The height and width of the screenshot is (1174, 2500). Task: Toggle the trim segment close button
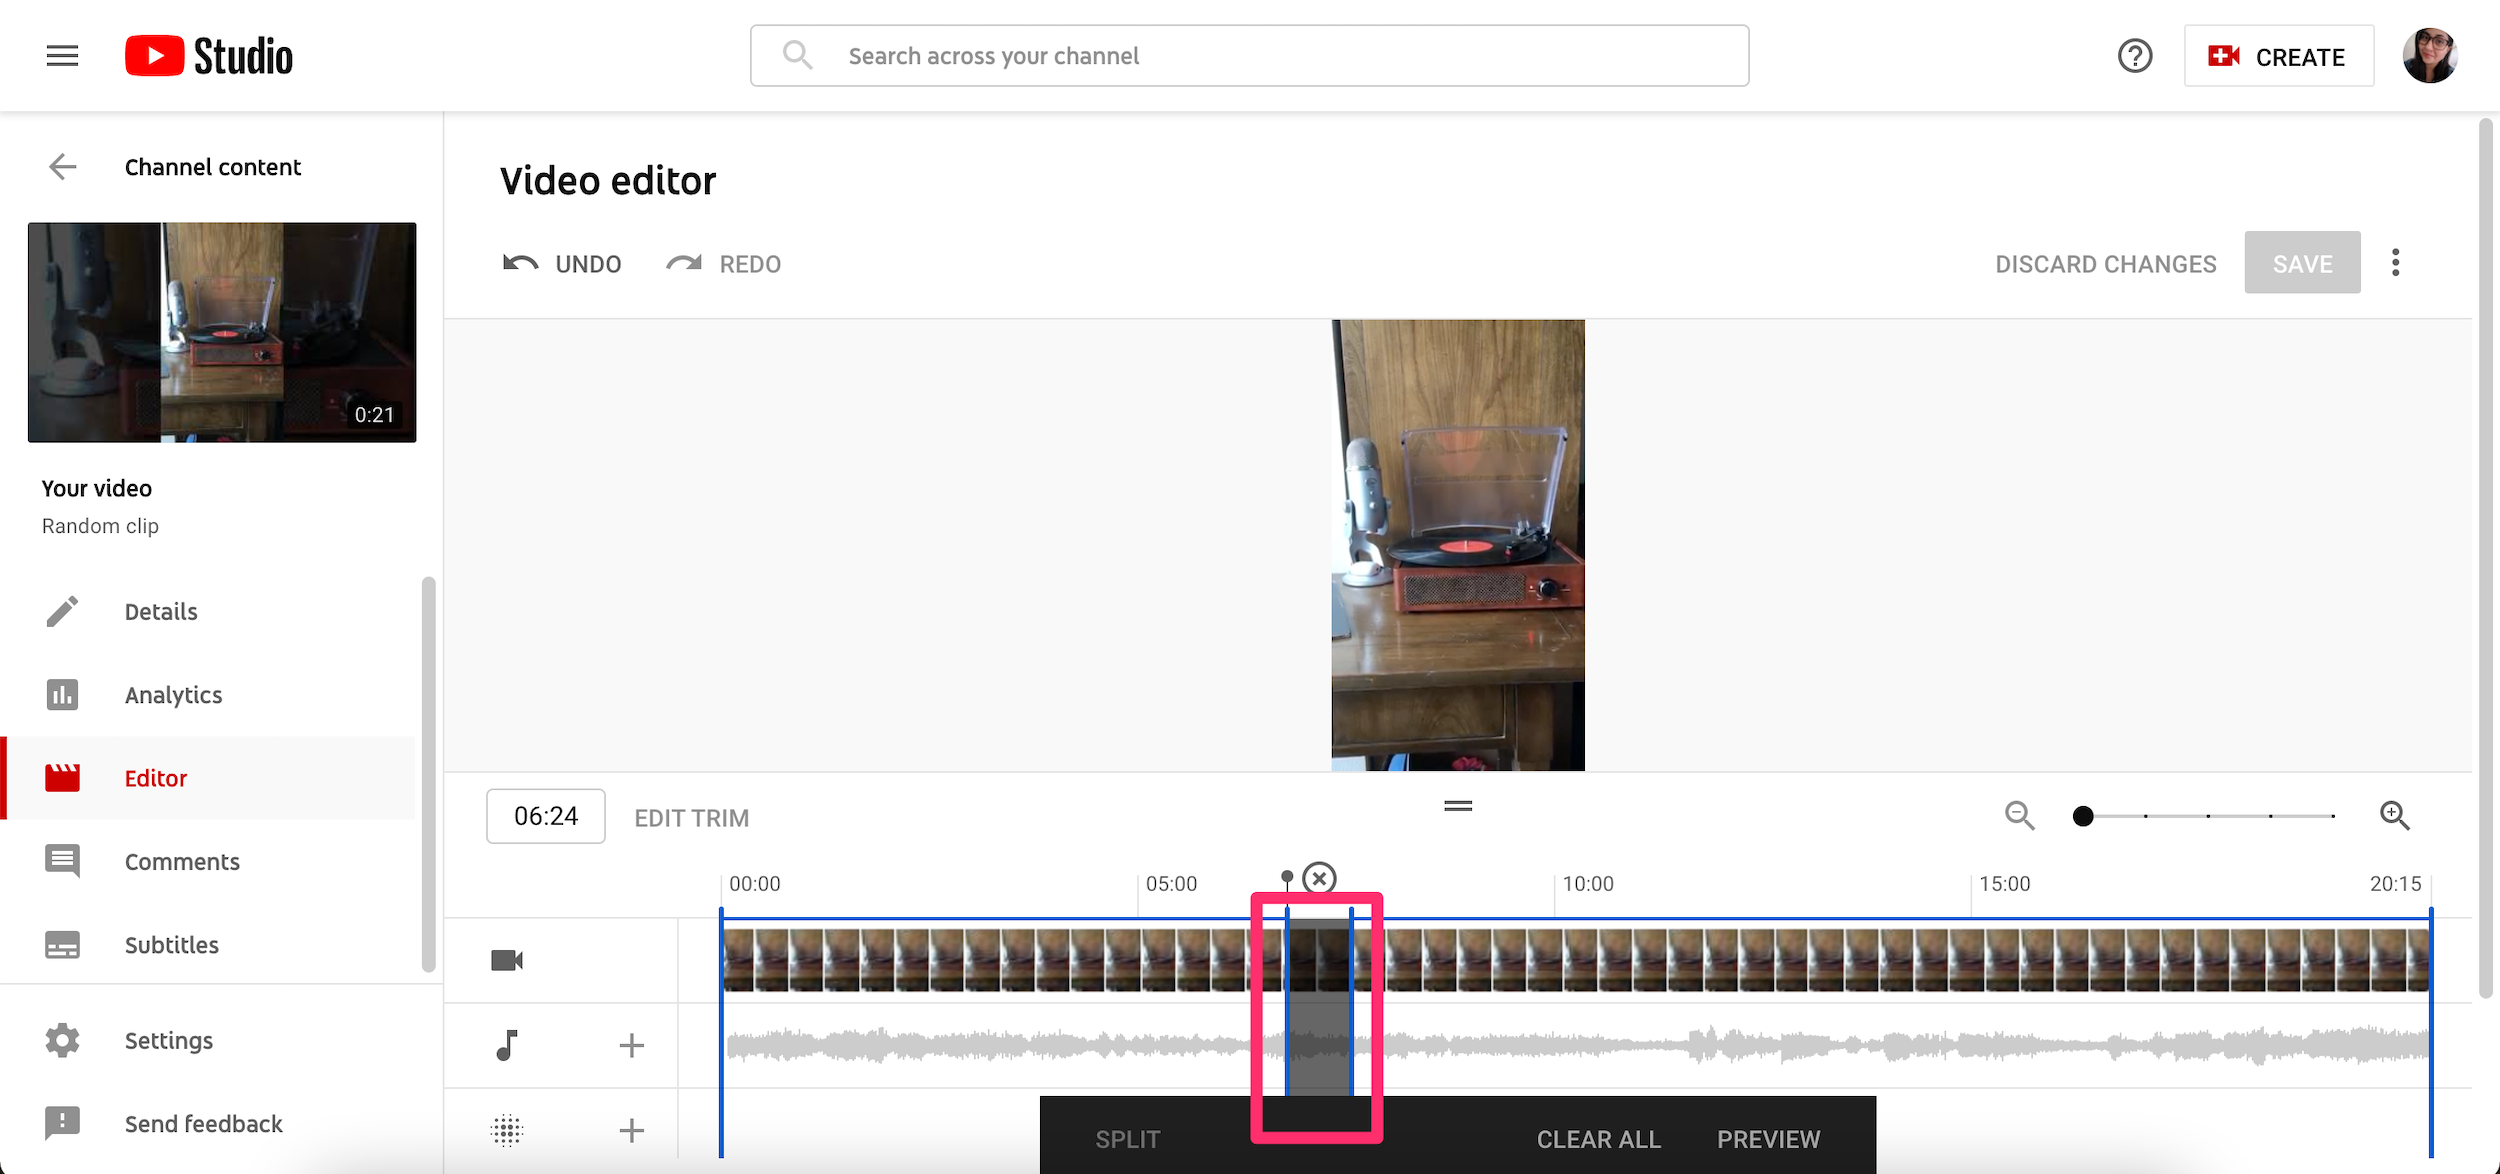[1319, 877]
